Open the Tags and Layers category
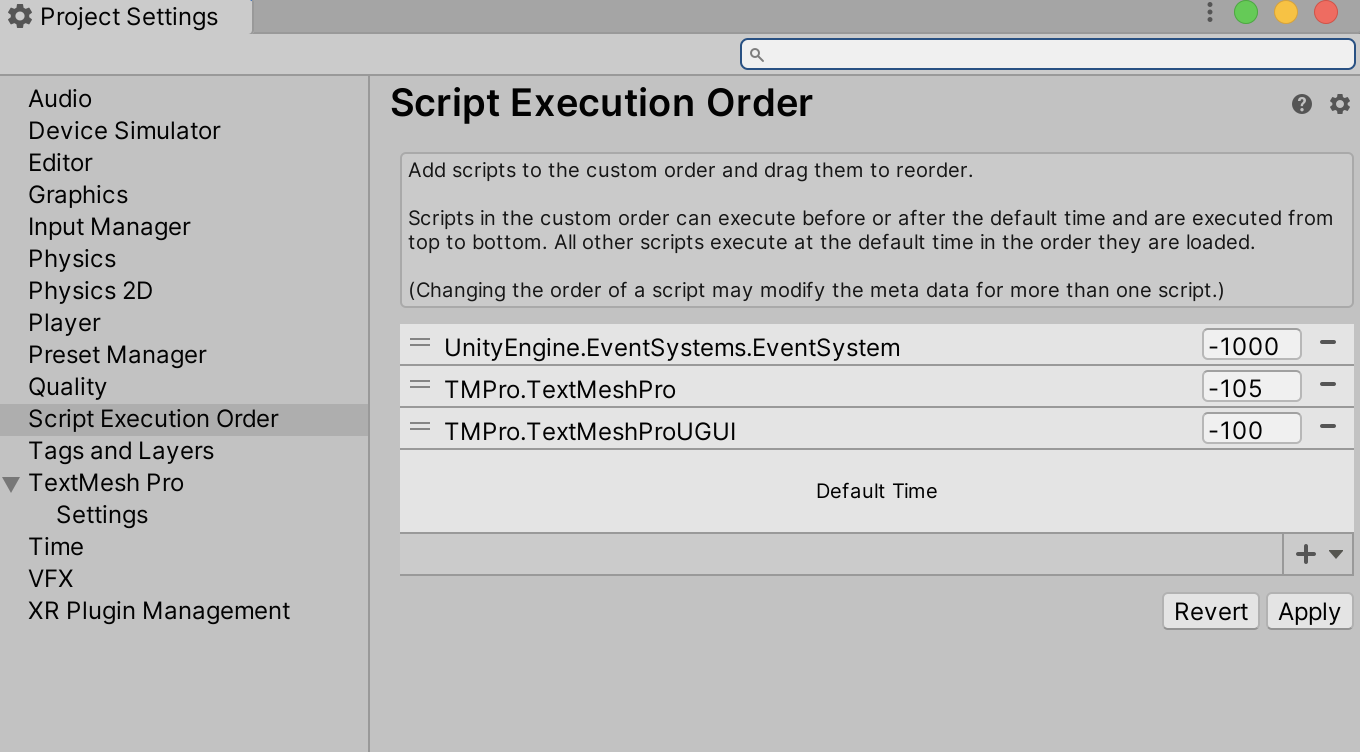The image size is (1360, 752). pos(121,451)
